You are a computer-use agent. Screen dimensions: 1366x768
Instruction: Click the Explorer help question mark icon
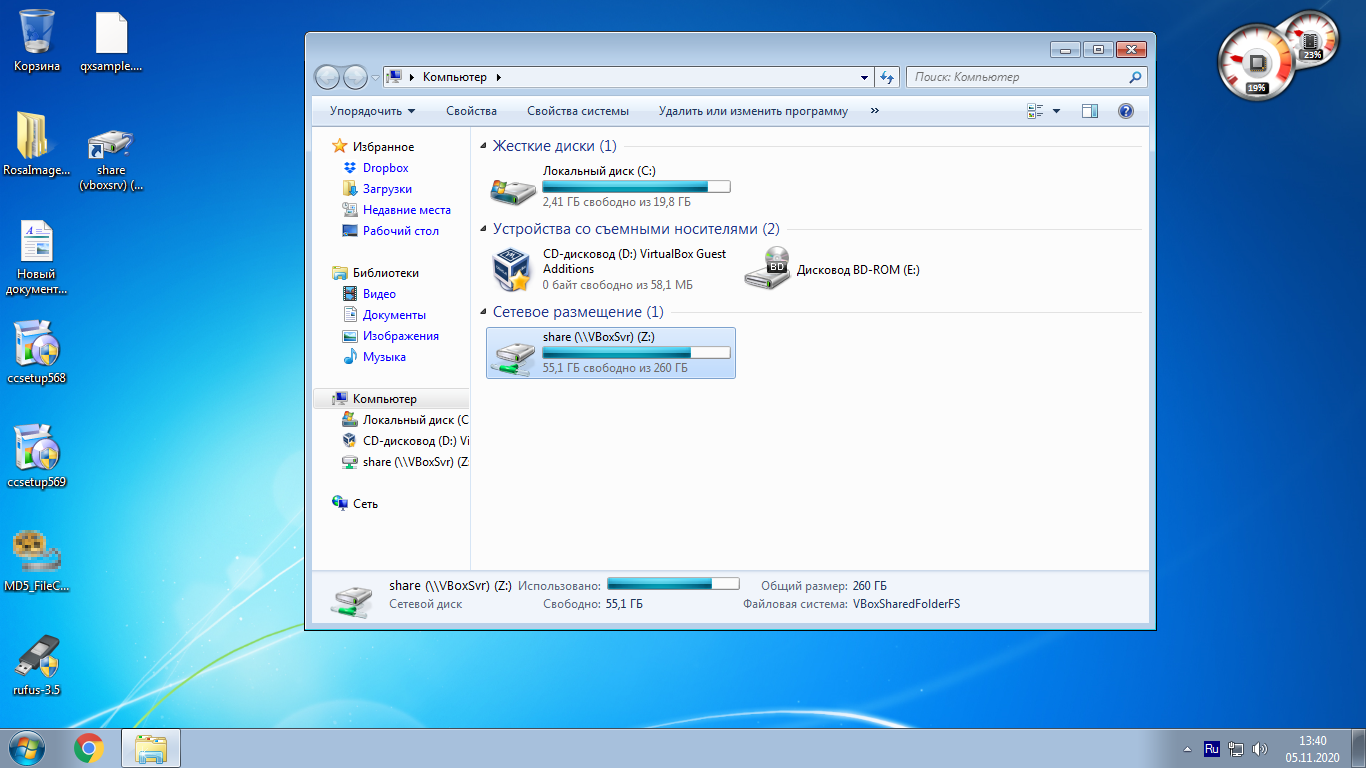(x=1126, y=111)
